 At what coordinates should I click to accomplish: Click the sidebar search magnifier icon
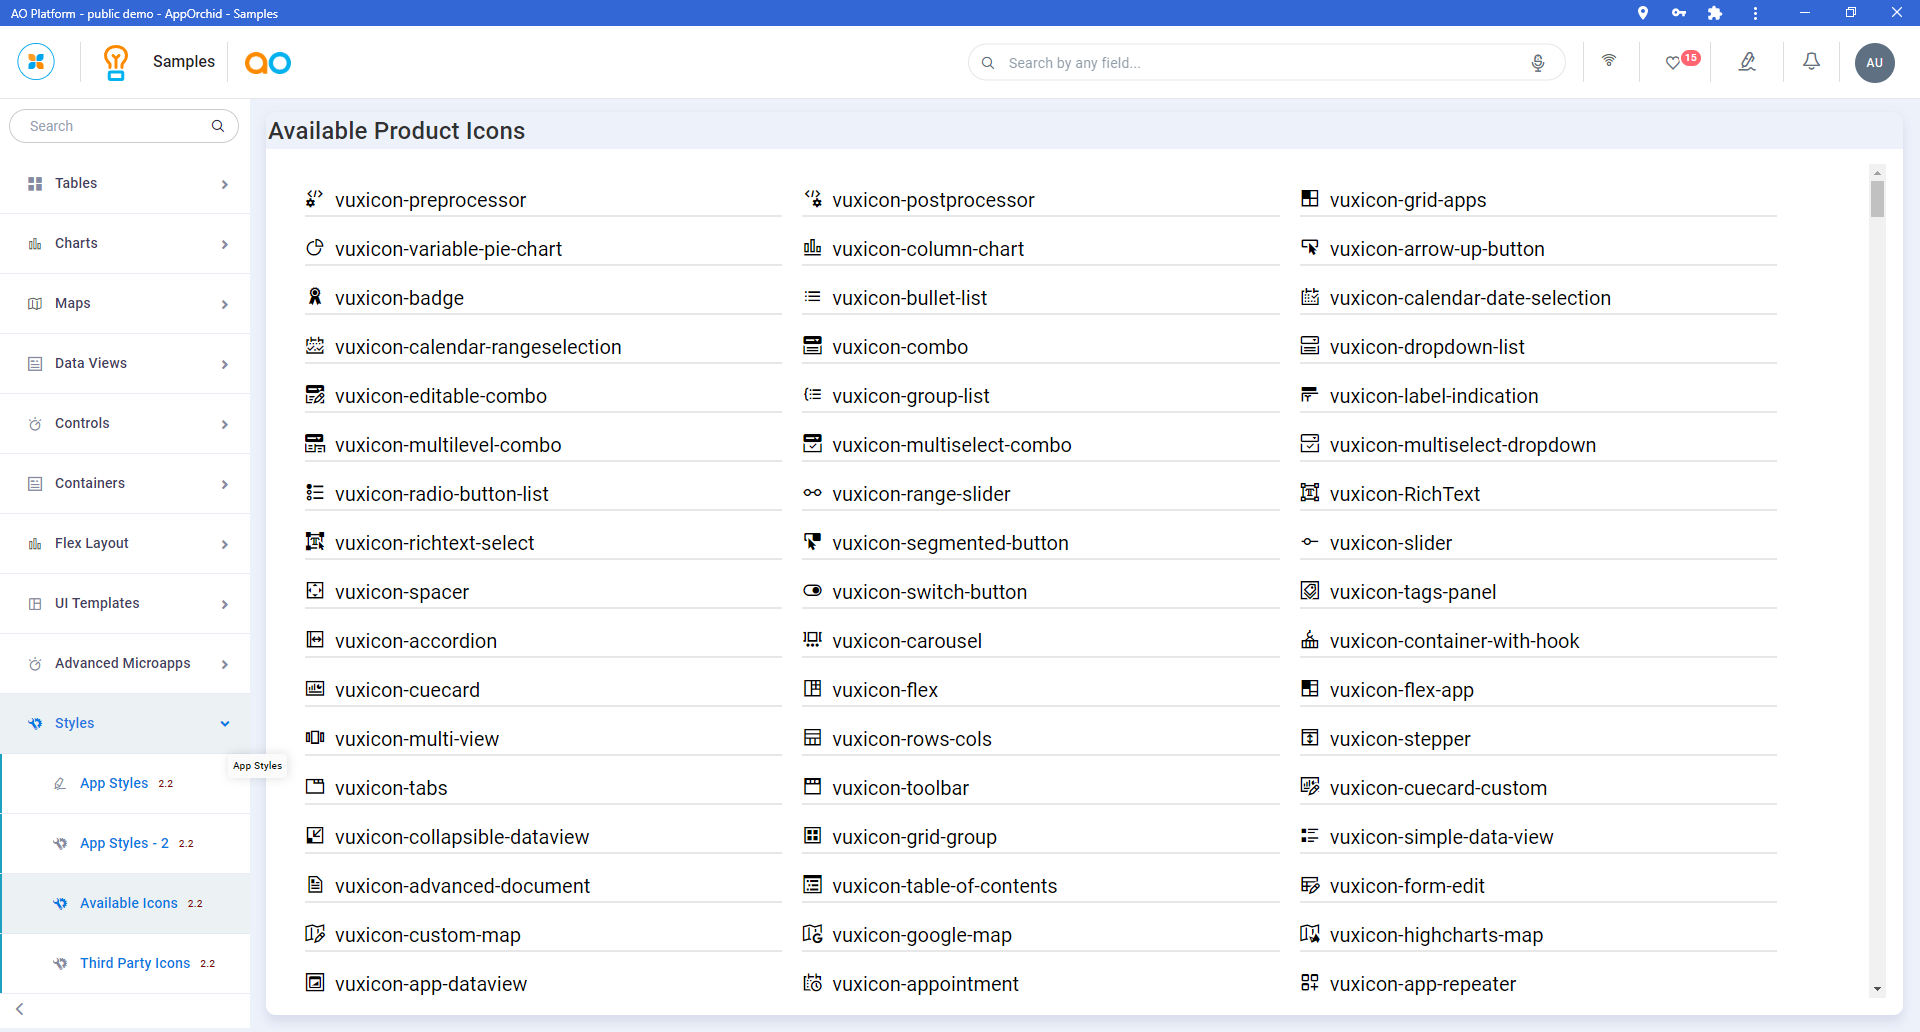point(218,126)
